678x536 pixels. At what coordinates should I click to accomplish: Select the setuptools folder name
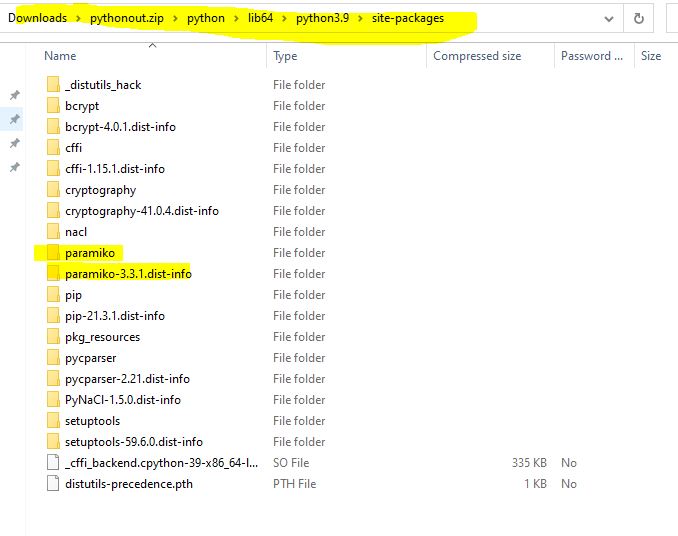click(x=93, y=421)
